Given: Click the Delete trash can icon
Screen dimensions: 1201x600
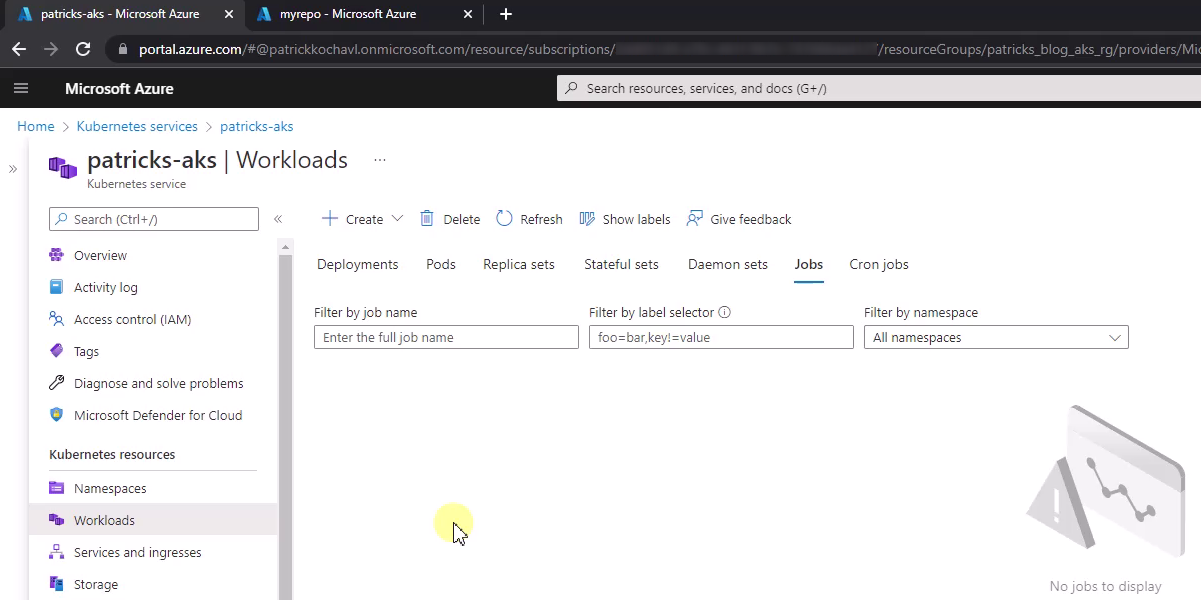Looking at the screenshot, I should (x=427, y=219).
